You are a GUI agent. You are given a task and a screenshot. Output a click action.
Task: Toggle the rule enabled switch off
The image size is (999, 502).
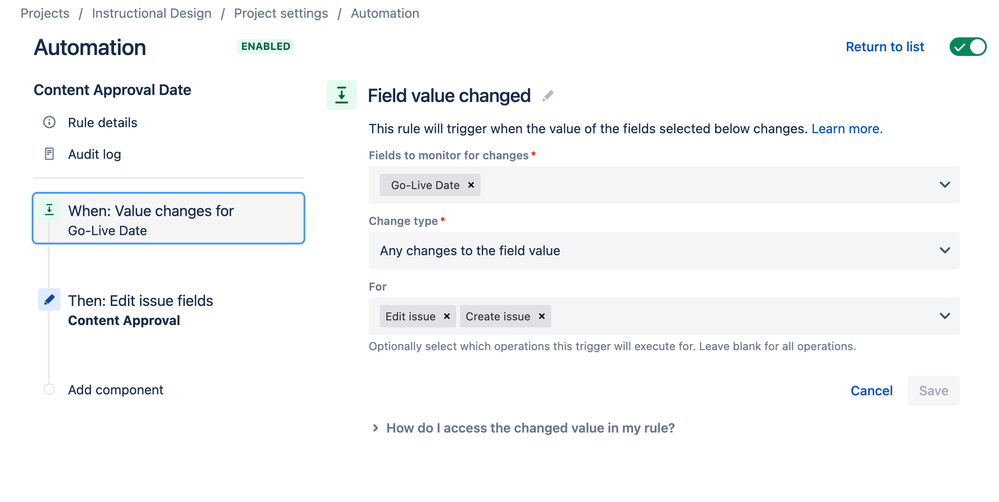[x=967, y=47]
